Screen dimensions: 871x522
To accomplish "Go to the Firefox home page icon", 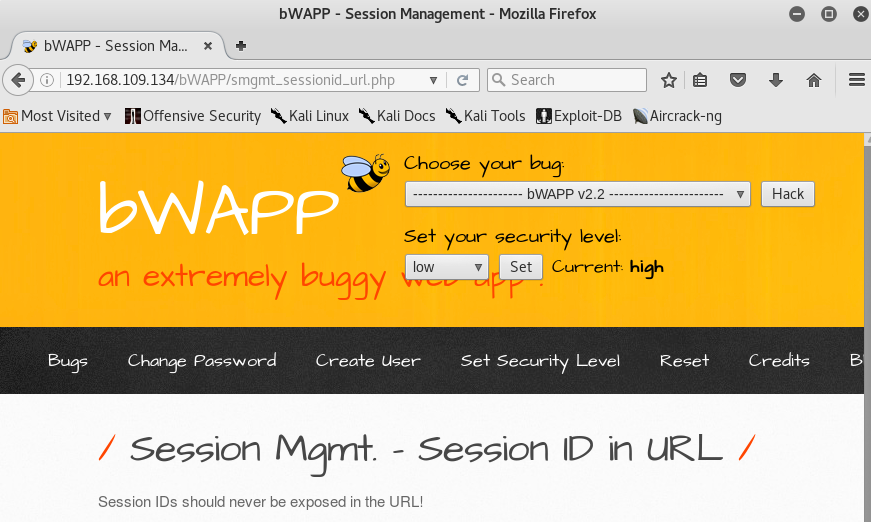I will [814, 81].
